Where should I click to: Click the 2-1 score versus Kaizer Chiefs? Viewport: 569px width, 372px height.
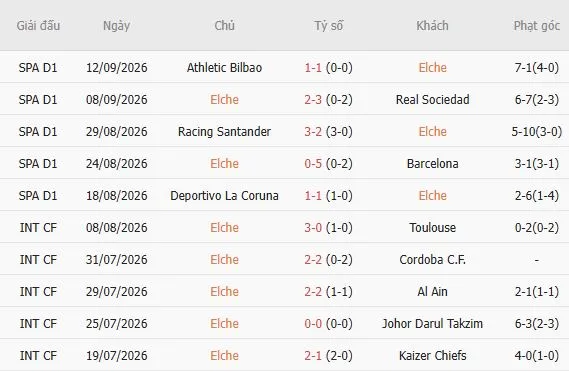(313, 355)
